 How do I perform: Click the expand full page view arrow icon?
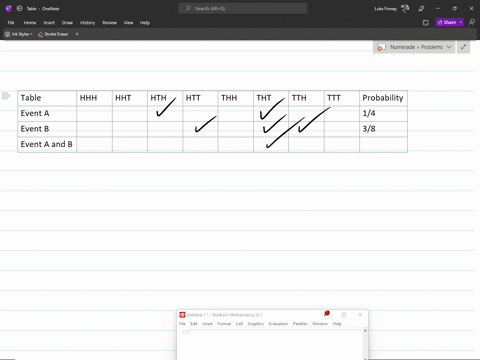pos(464,47)
